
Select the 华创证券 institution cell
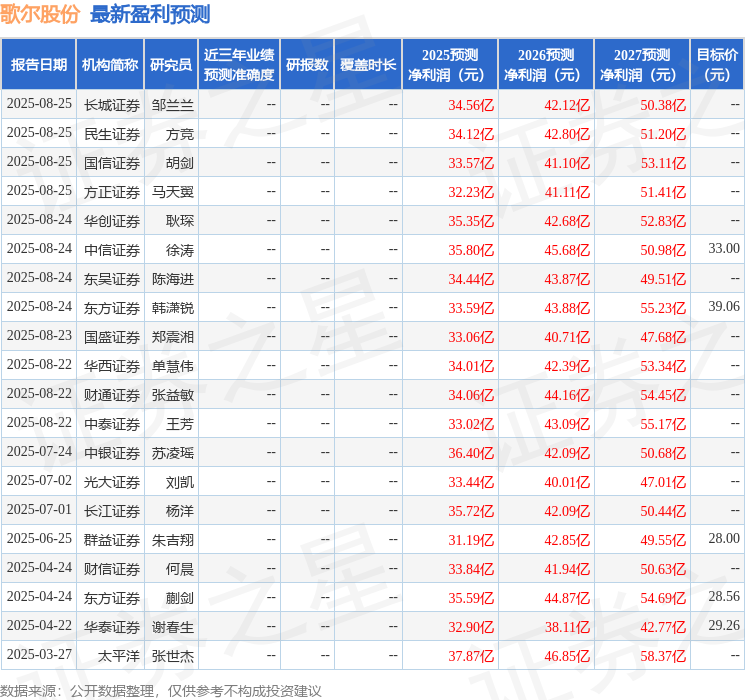[x=112, y=221]
